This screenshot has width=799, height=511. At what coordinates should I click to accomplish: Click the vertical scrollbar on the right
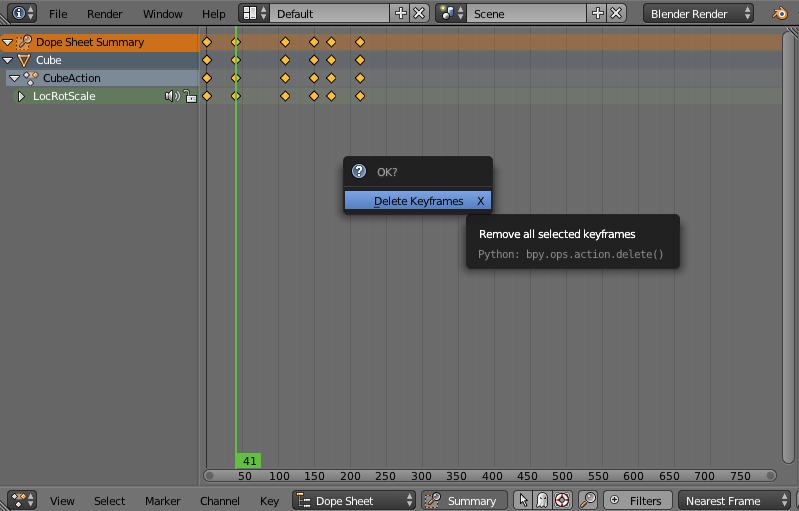pos(788,249)
